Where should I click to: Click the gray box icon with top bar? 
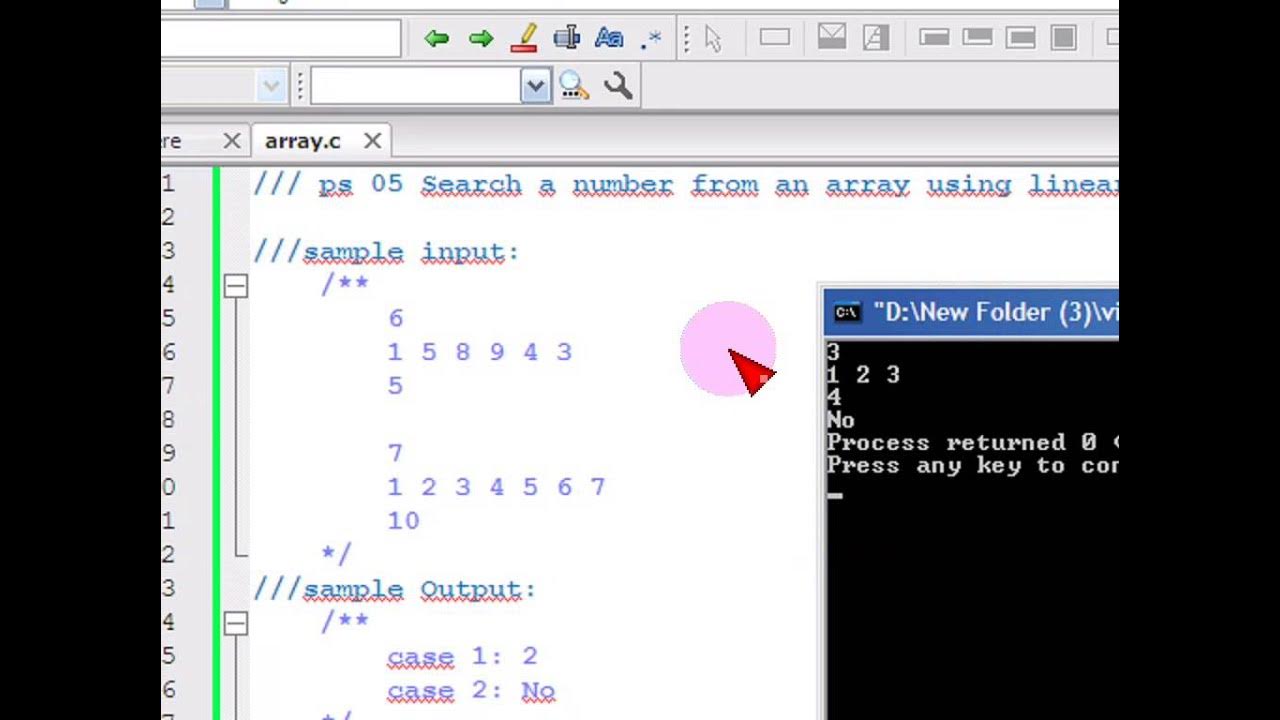(934, 38)
